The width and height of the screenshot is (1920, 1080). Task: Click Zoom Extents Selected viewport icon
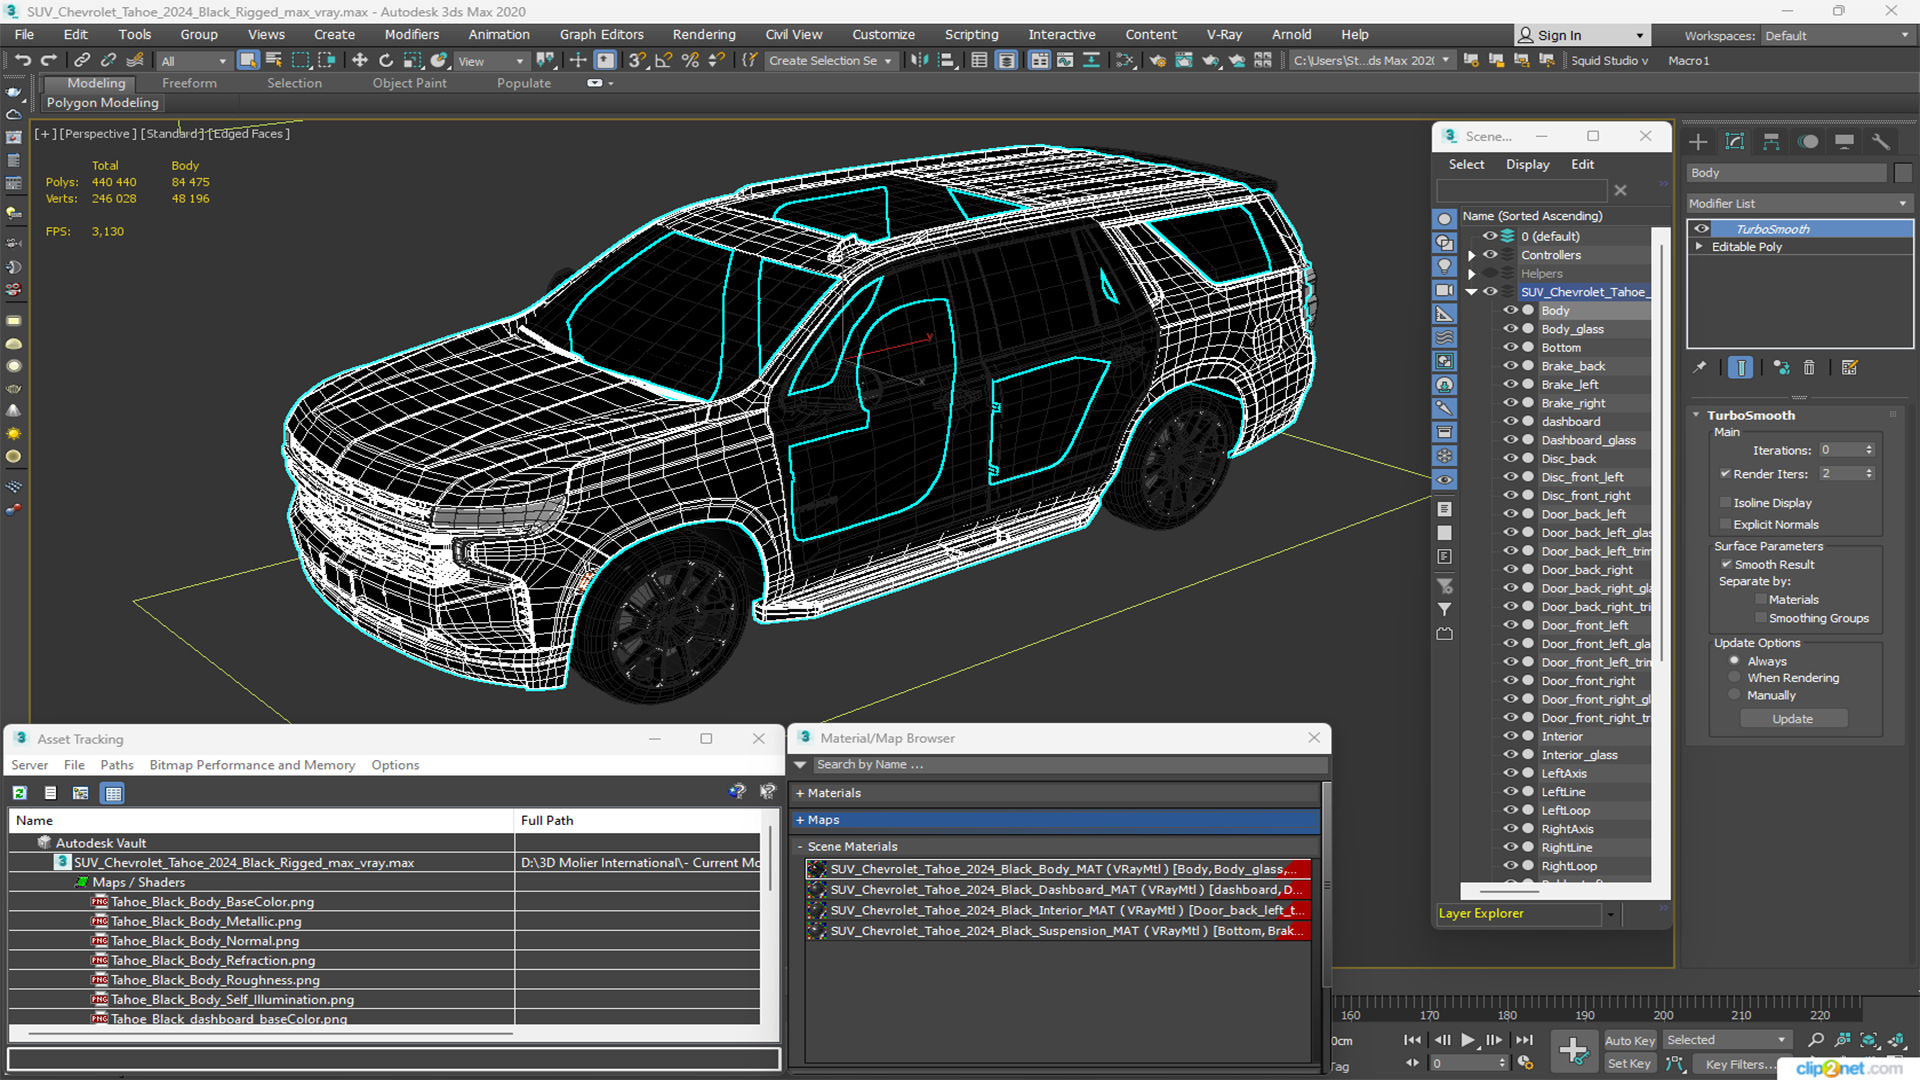[1868, 1040]
